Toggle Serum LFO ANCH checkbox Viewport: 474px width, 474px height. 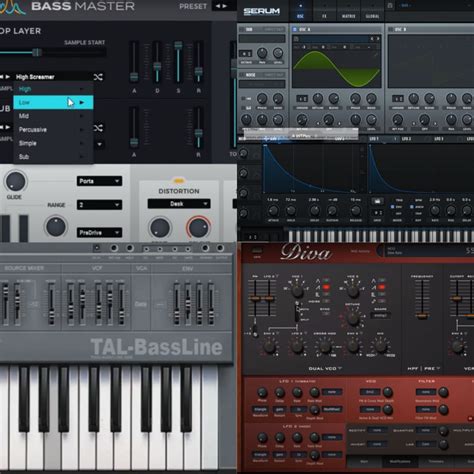pyautogui.click(x=412, y=207)
